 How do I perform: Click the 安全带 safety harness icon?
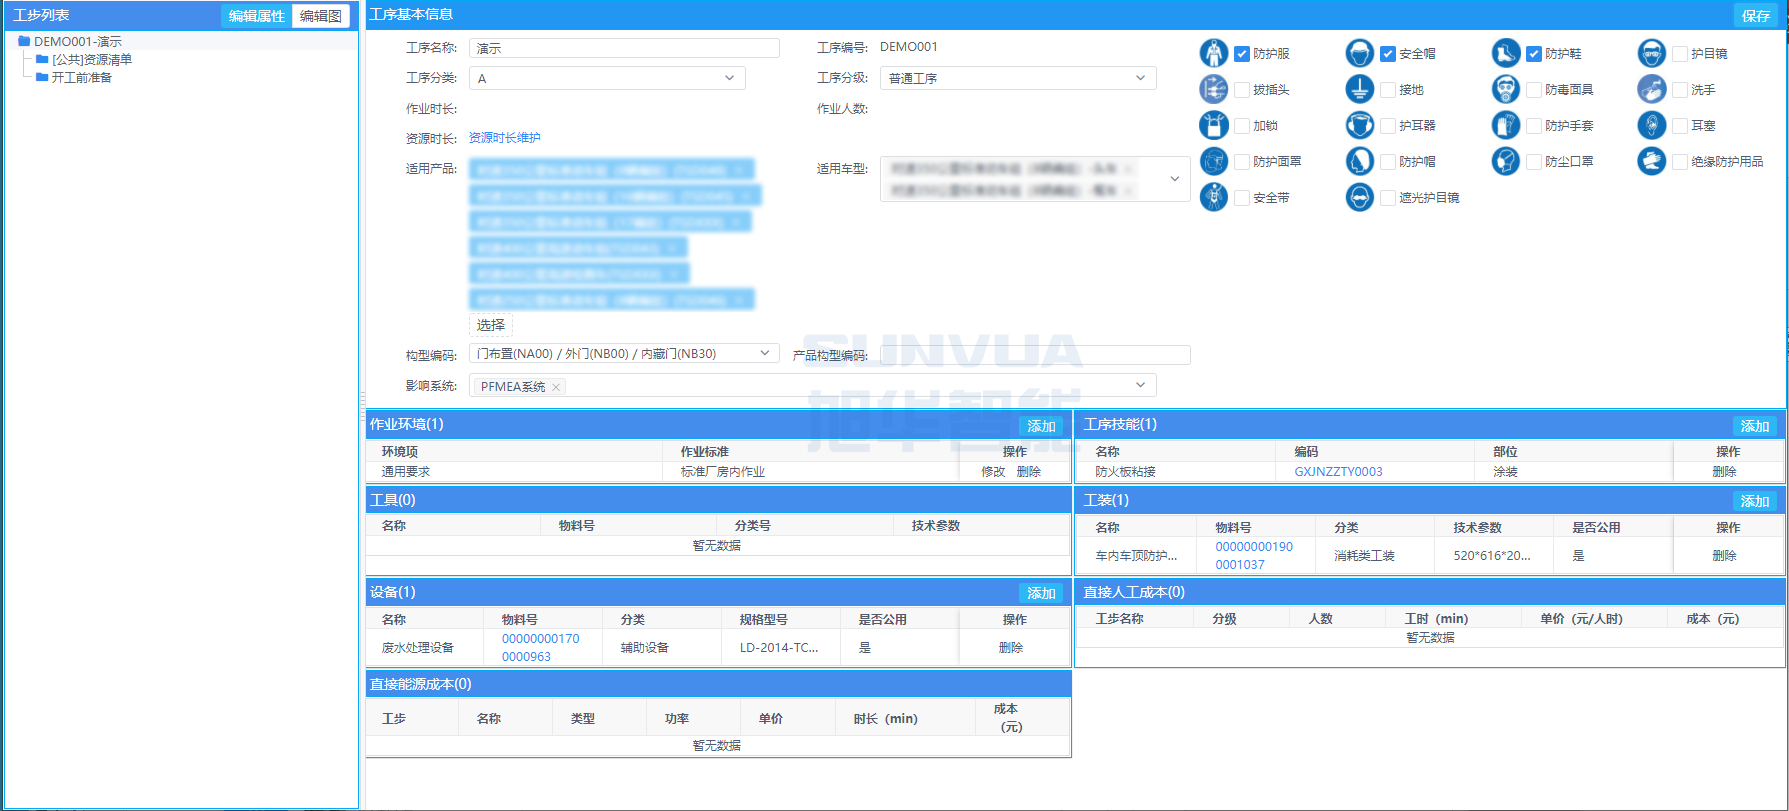coord(1213,197)
